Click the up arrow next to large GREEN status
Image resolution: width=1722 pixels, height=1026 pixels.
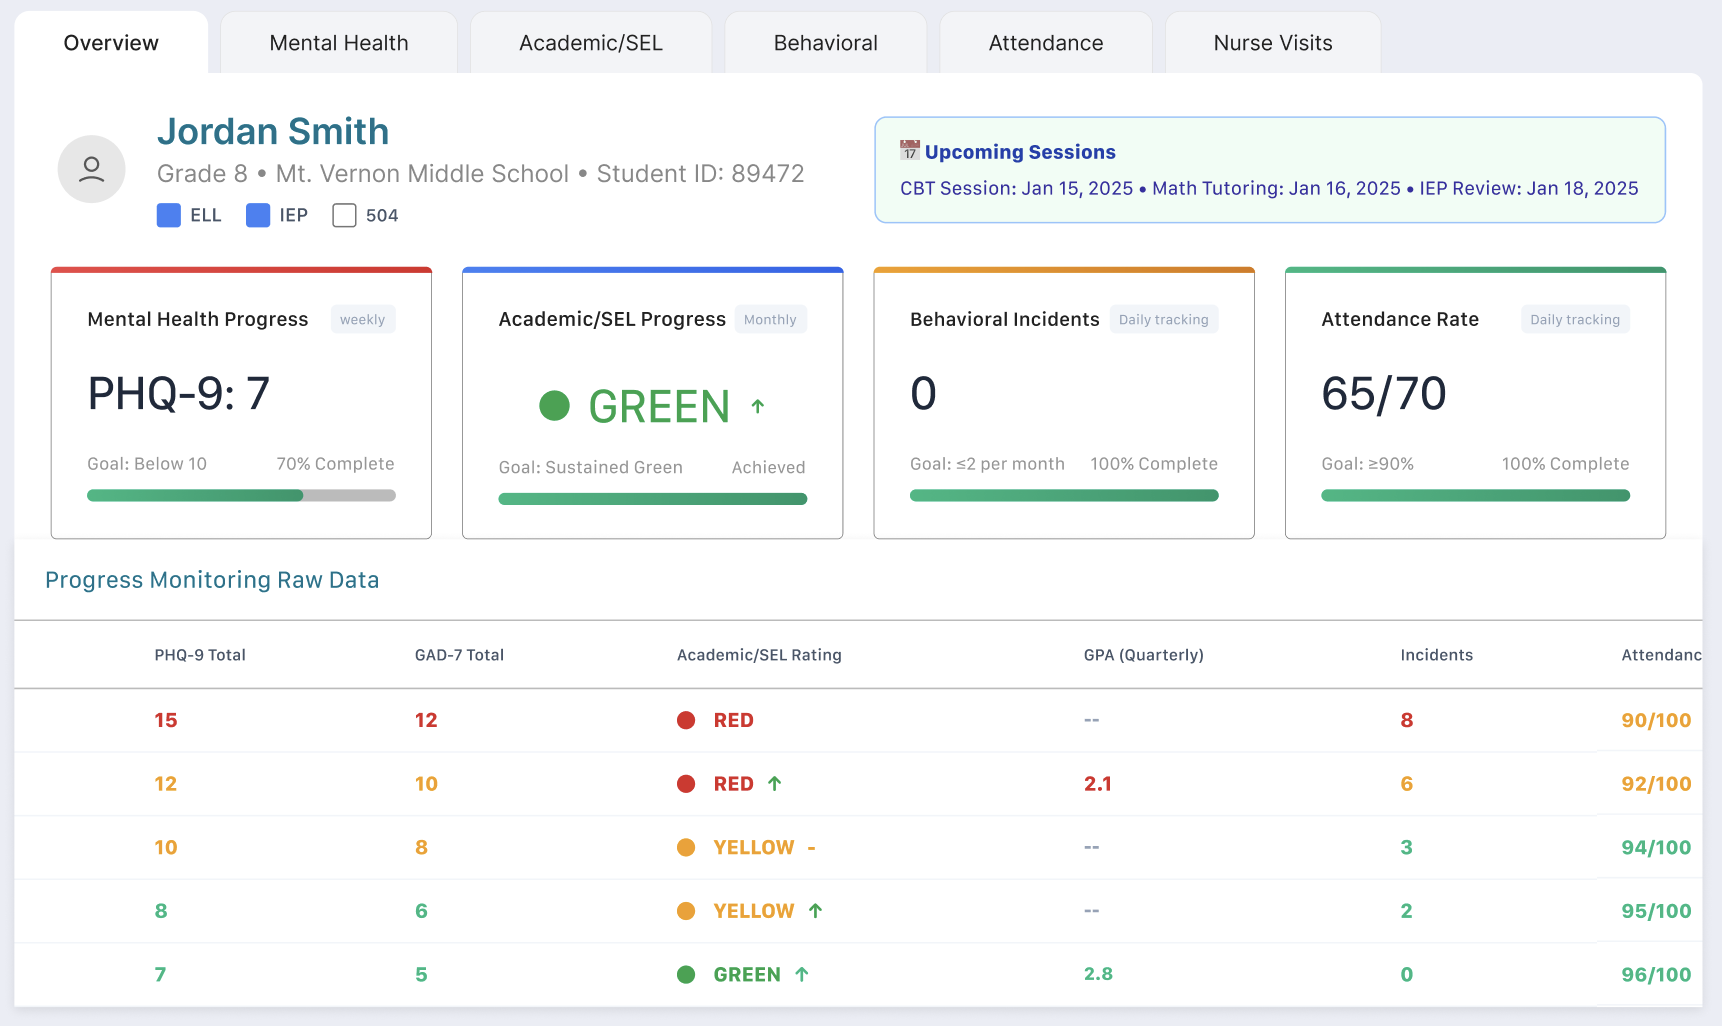pos(758,406)
